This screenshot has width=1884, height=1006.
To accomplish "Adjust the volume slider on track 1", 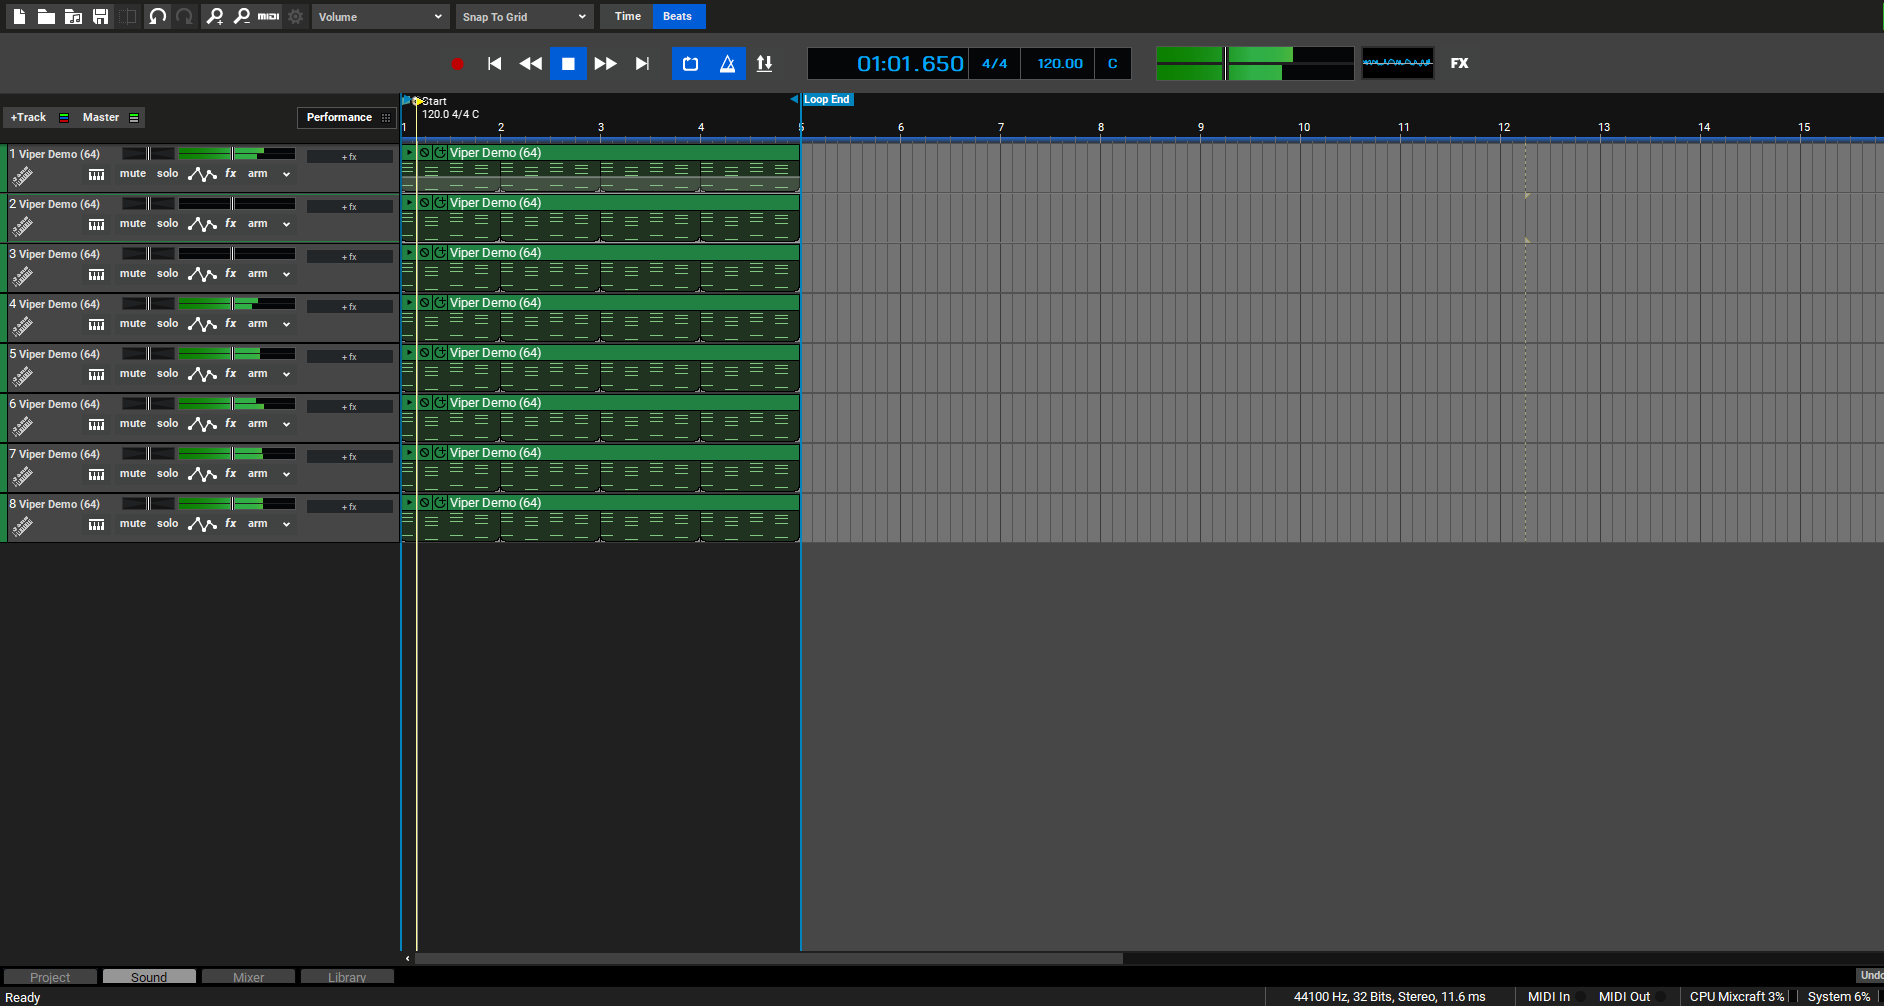I will pos(237,154).
